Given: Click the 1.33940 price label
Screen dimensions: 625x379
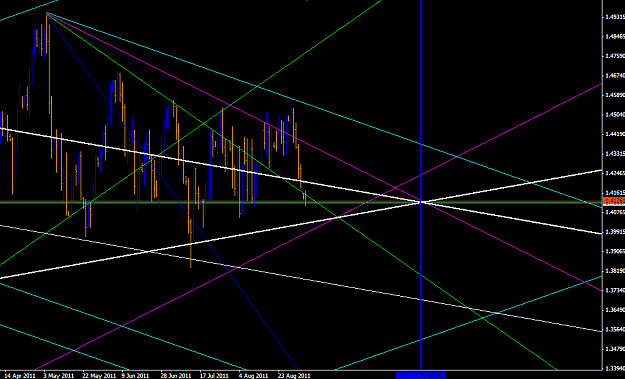Looking at the screenshot, I should point(615,368).
